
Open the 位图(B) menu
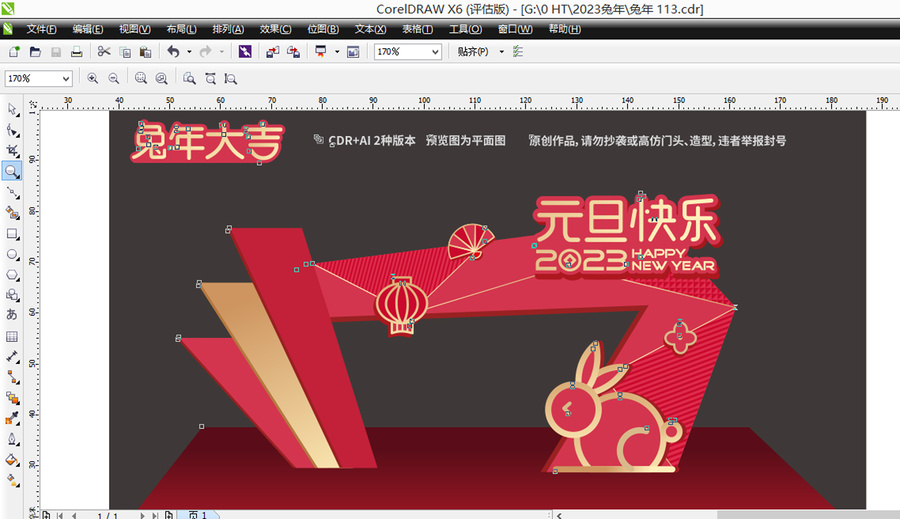[x=323, y=29]
